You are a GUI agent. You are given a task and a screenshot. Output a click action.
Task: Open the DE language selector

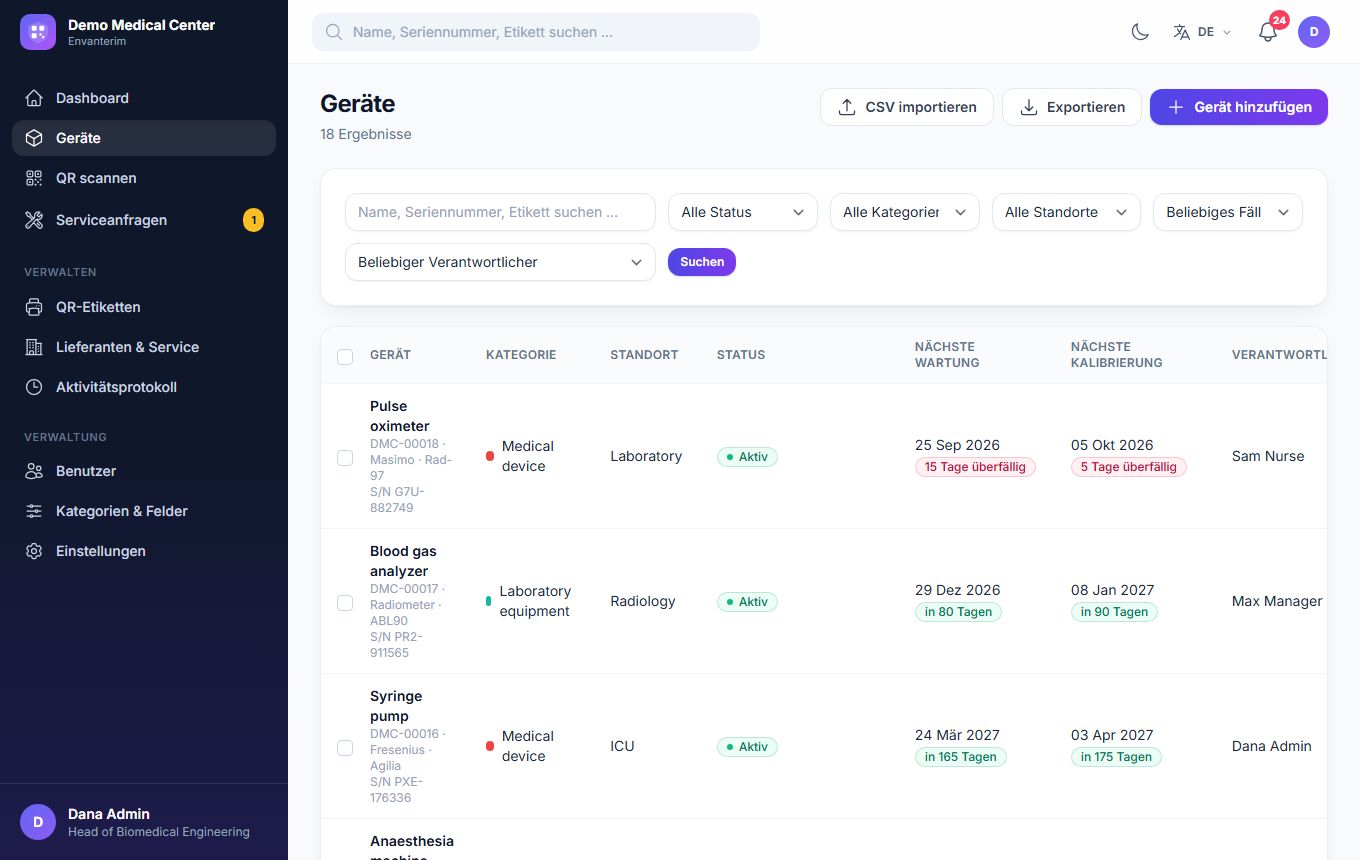[1202, 32]
